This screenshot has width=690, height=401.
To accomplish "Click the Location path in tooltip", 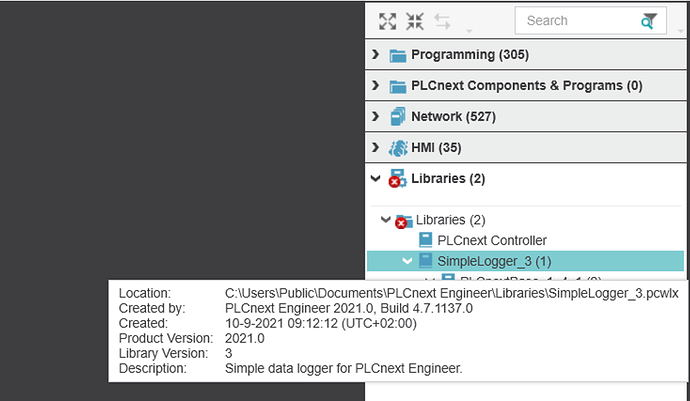I will point(451,293).
